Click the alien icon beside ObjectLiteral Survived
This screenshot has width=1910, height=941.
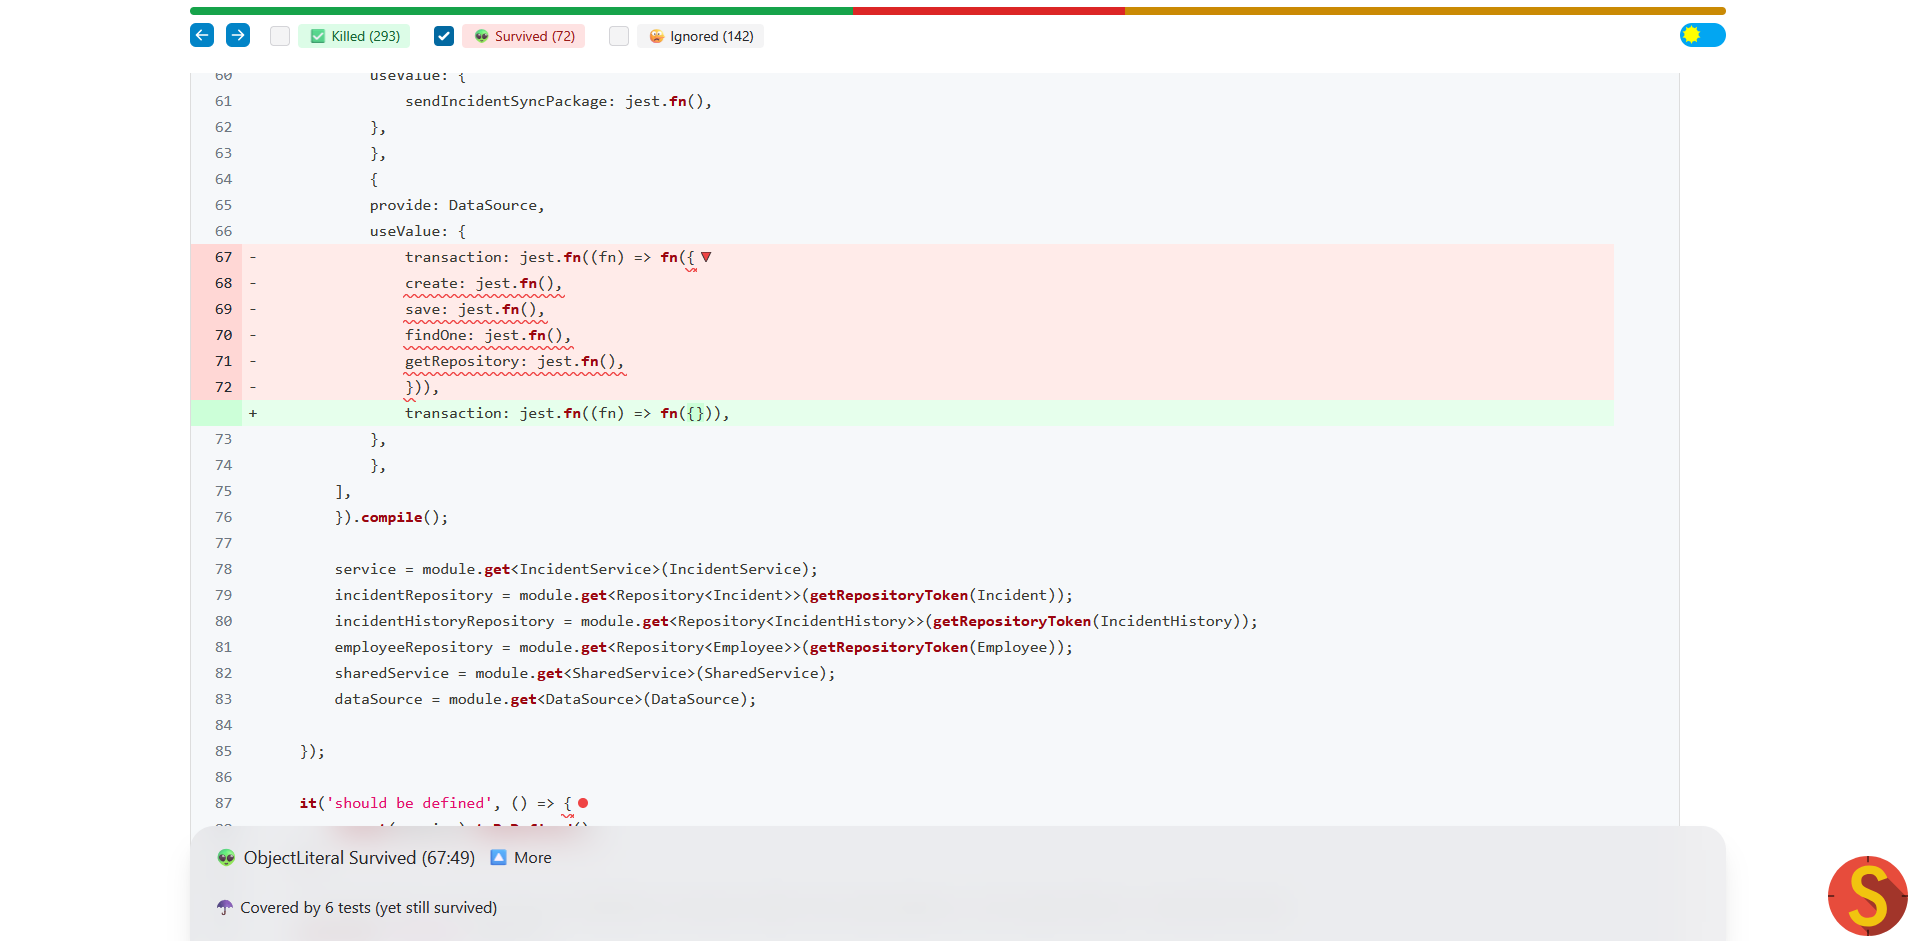(226, 858)
